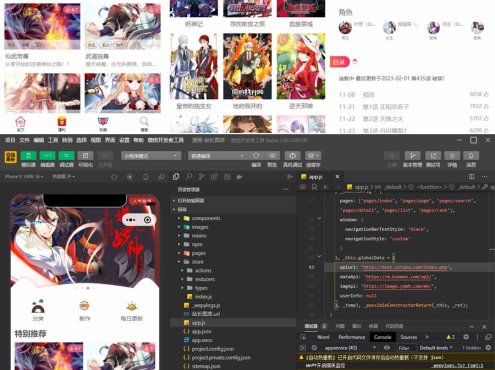This screenshot has width=495, height=370.
Task: Click the bookmark icon above code
Action: pyautogui.click(x=314, y=187)
